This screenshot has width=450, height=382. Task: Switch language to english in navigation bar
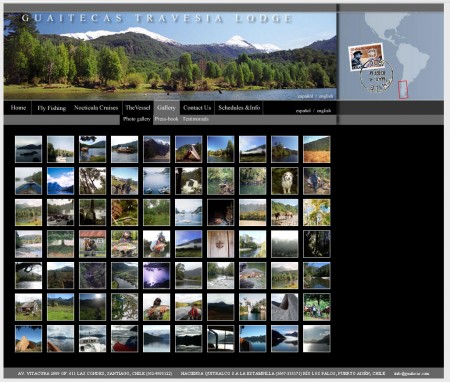point(324,111)
